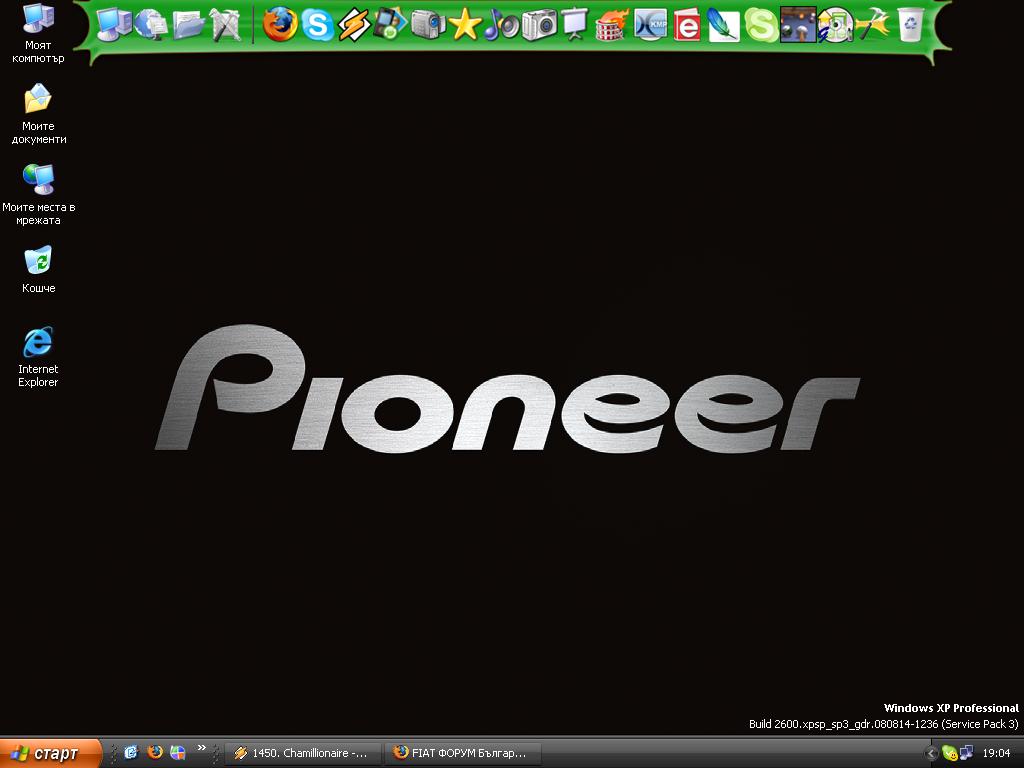The height and width of the screenshot is (768, 1024).
Task: Open the hammer tools icon near recycle bin
Action: coord(872,25)
